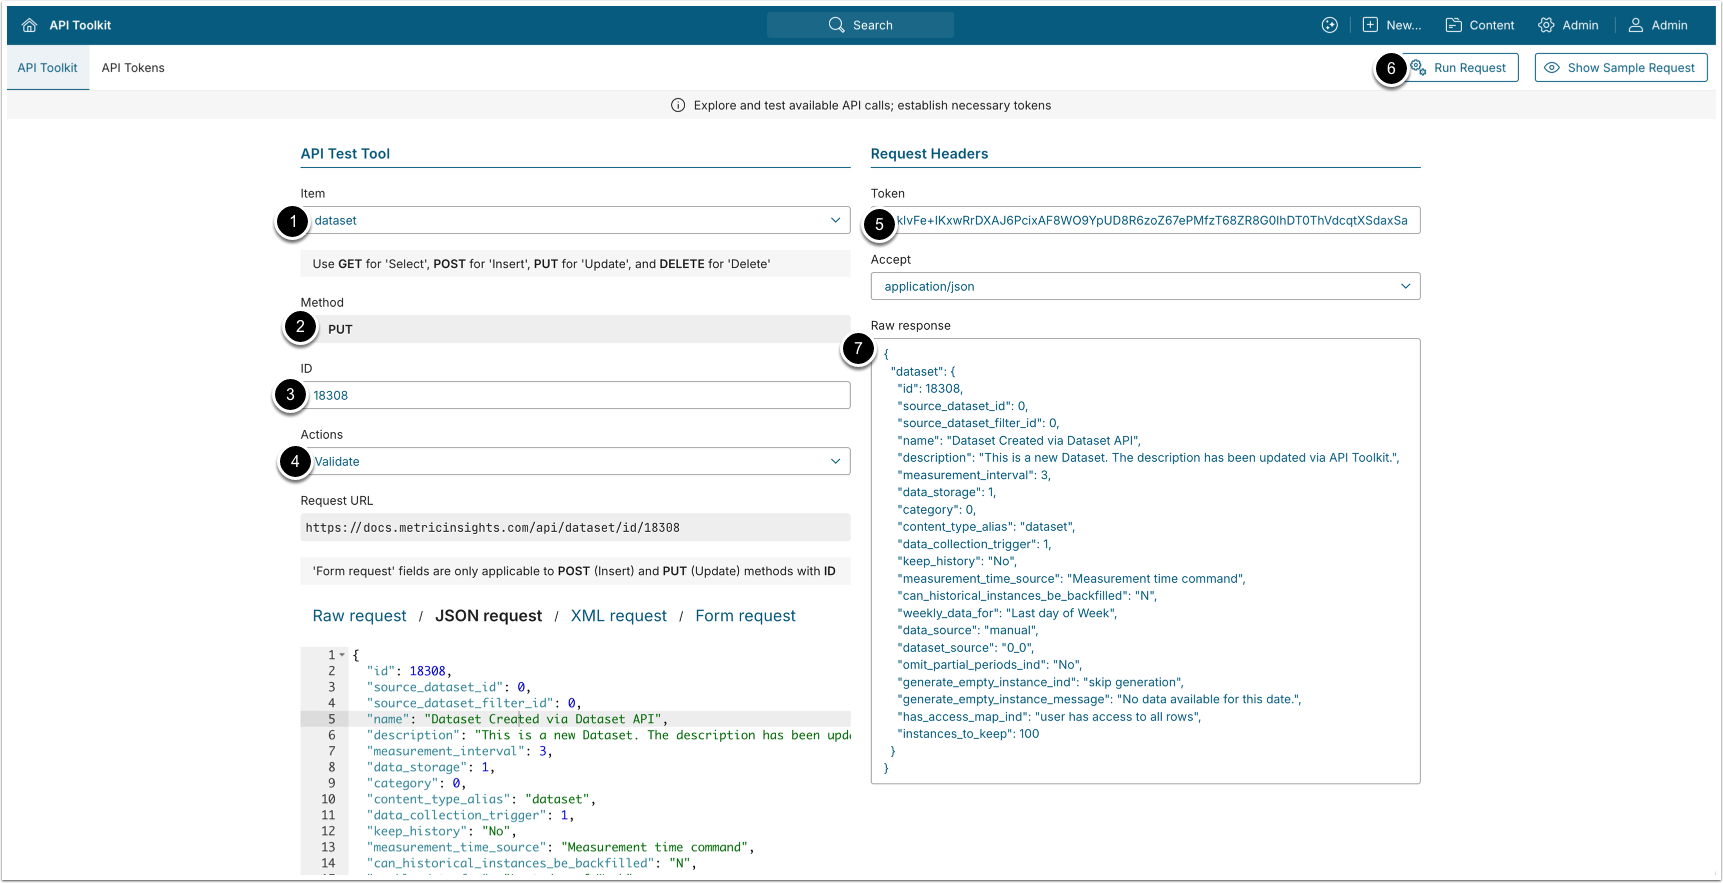Click the info icon beside Explore text
The width and height of the screenshot is (1723, 883).
678,105
